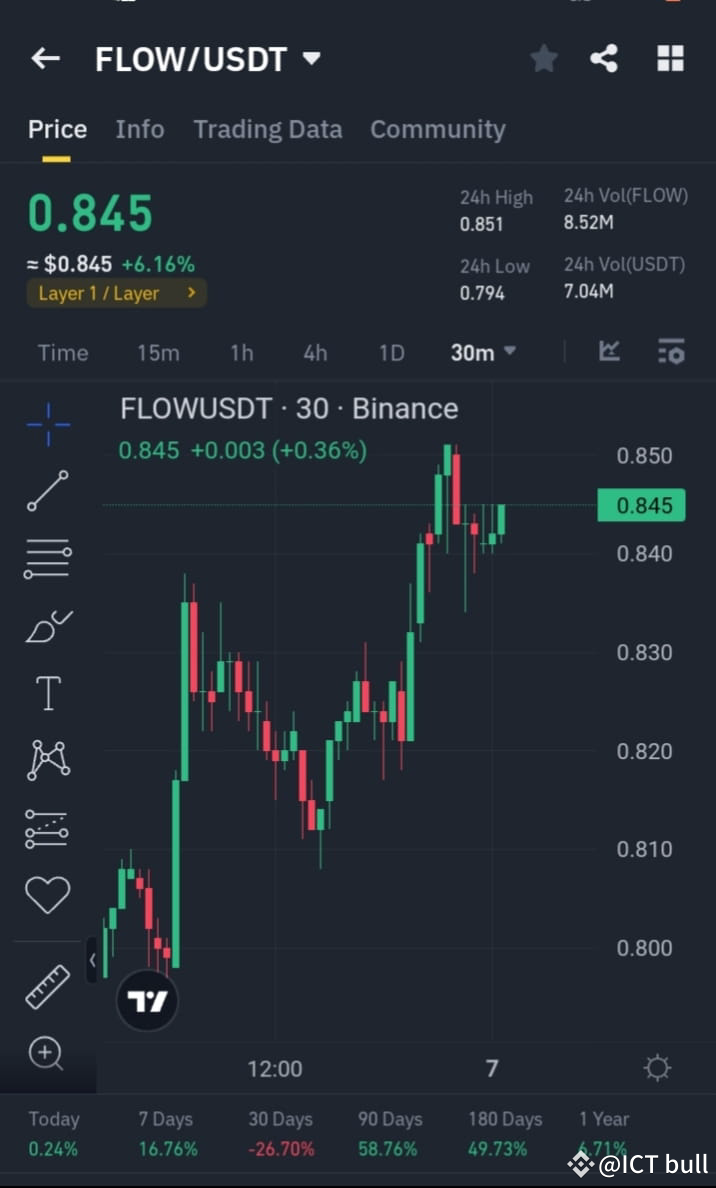
Task: Open the Magnifier zoom tool
Action: tap(47, 1053)
